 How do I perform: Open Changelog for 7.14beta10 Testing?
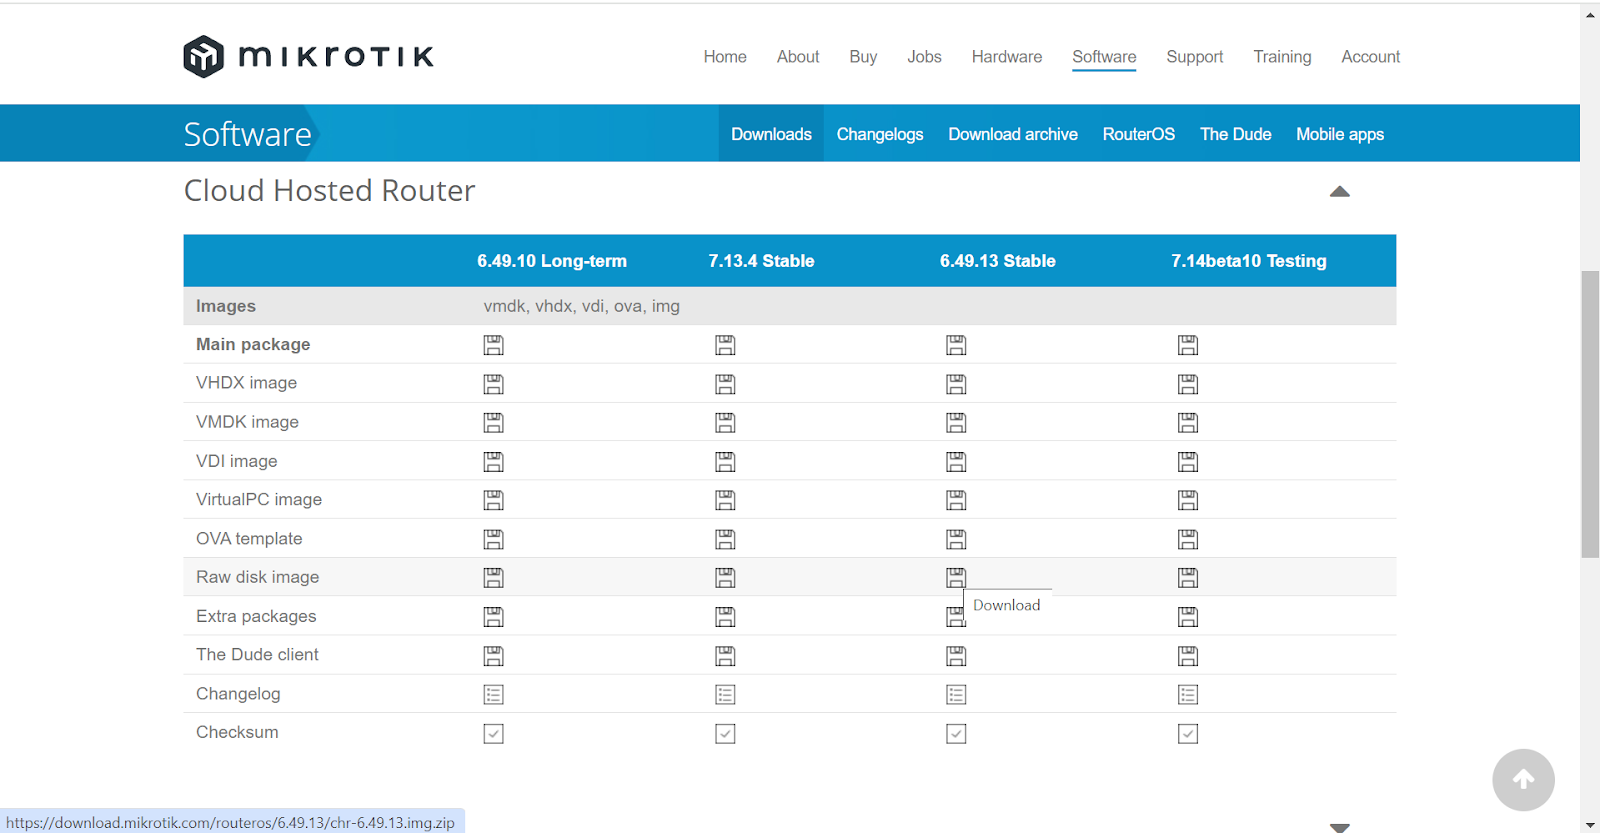pyautogui.click(x=1188, y=694)
